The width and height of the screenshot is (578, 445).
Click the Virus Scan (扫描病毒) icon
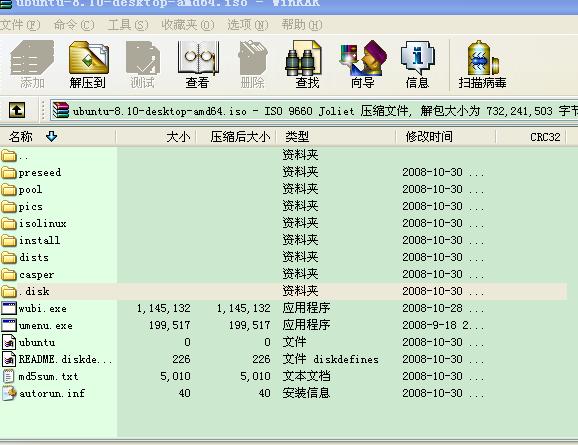pyautogui.click(x=483, y=58)
